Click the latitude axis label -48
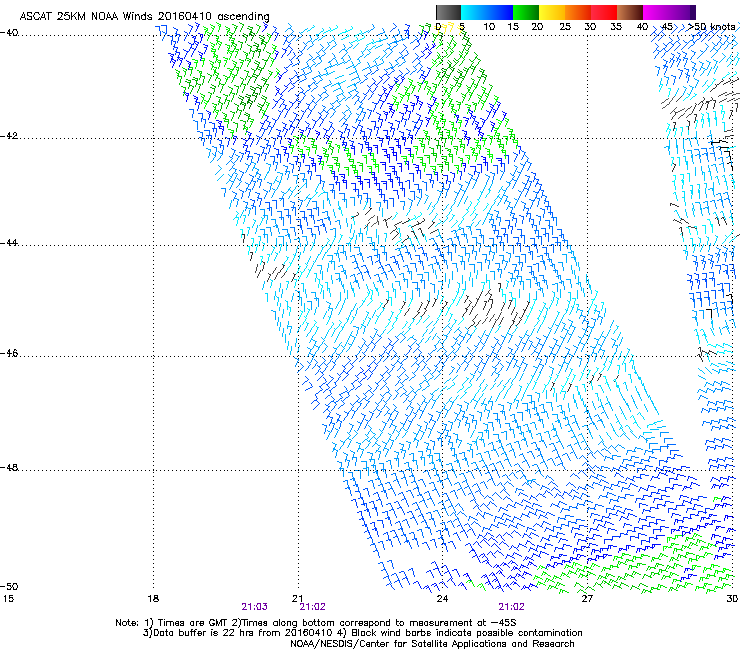This screenshot has height=650, width=740. [9, 467]
